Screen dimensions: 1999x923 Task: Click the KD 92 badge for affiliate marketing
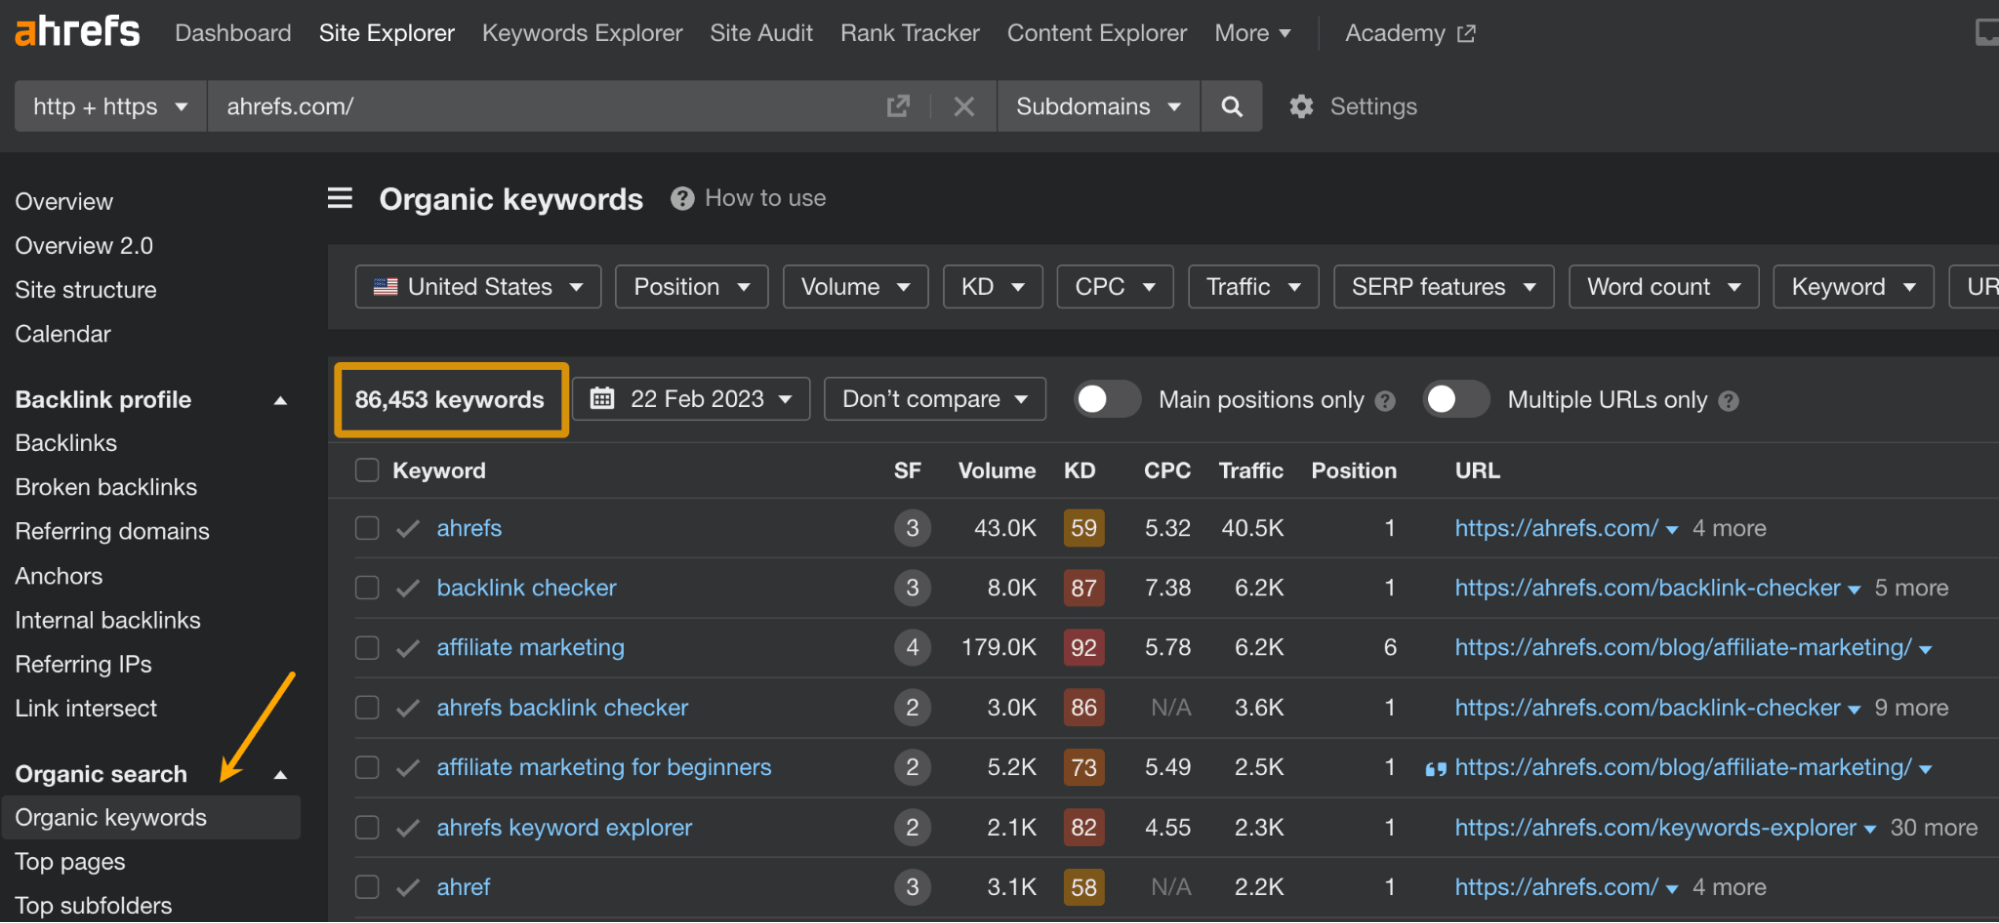tap(1083, 647)
